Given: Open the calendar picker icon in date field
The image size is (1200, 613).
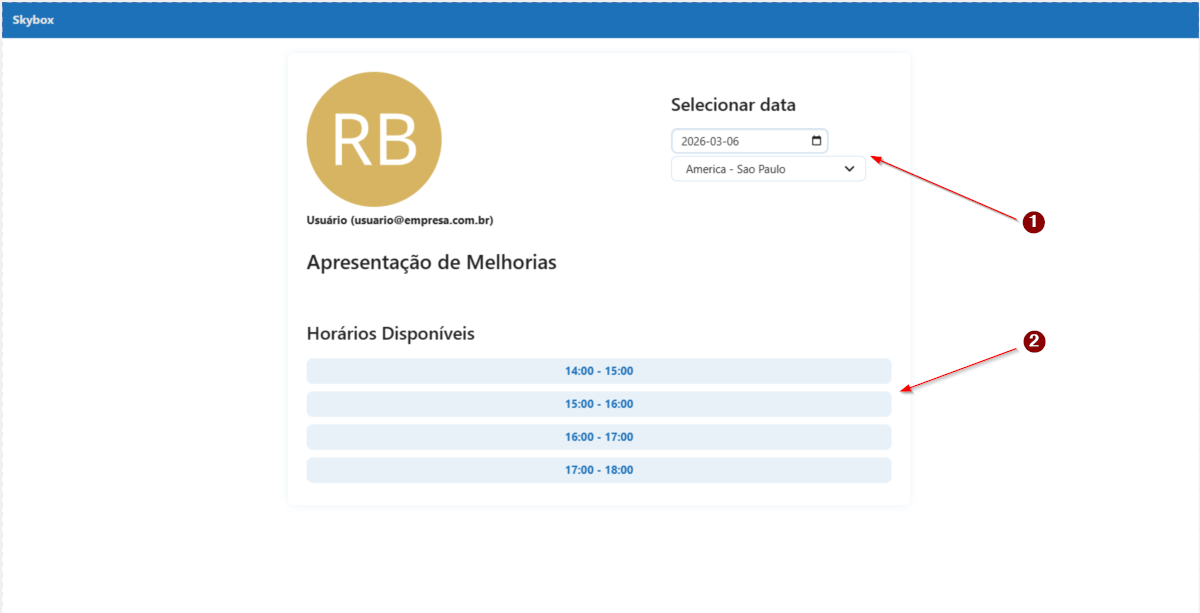Looking at the screenshot, I should [816, 141].
